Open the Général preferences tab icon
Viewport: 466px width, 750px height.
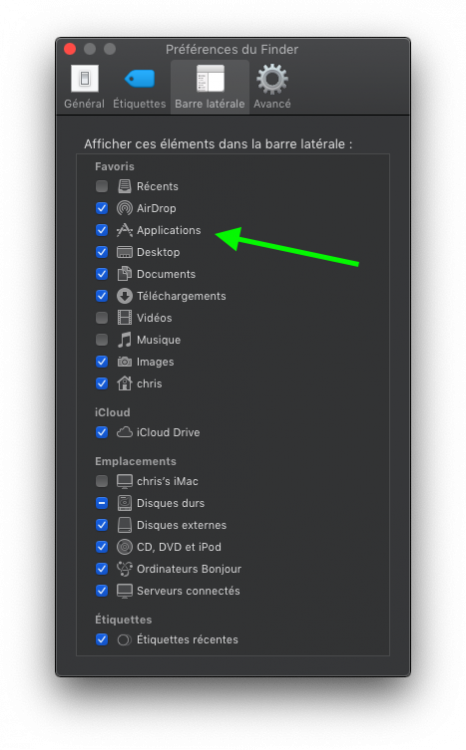click(x=85, y=78)
